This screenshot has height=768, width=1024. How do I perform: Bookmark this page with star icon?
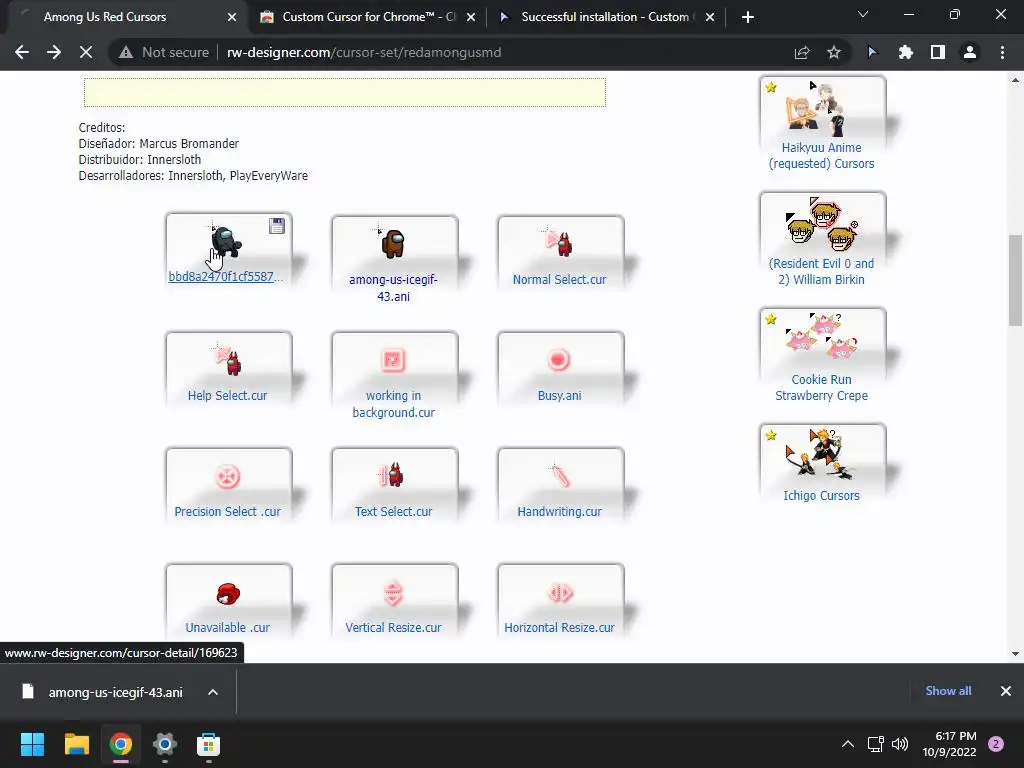pyautogui.click(x=834, y=52)
